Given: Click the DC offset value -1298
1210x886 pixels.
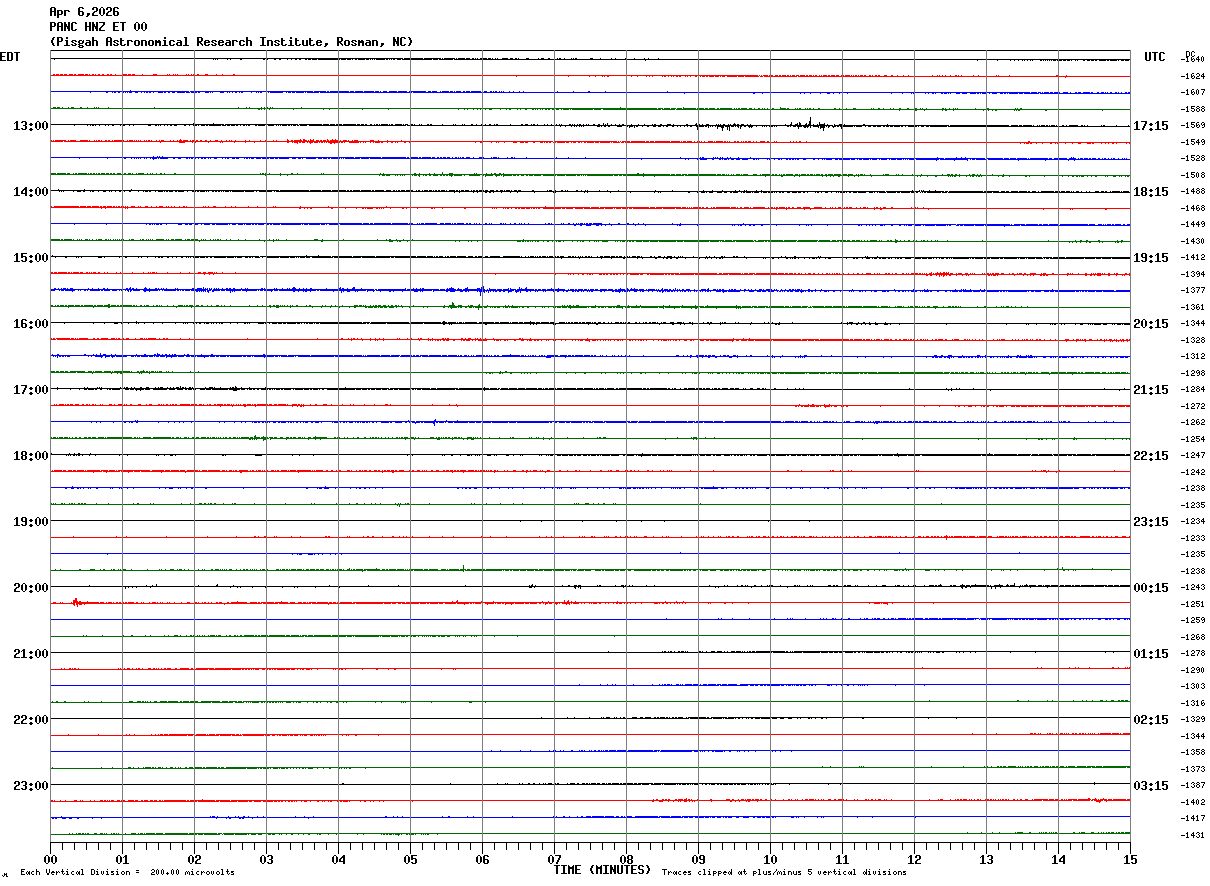Looking at the screenshot, I should (1193, 373).
